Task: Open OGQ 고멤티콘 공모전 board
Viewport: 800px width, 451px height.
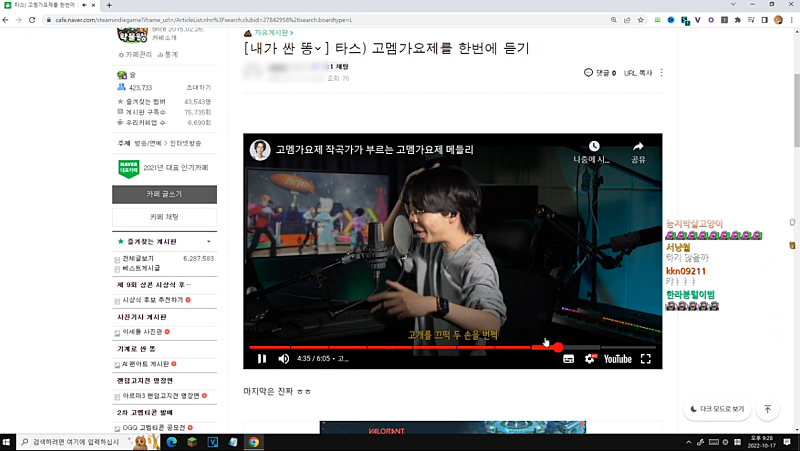Action: (x=154, y=428)
